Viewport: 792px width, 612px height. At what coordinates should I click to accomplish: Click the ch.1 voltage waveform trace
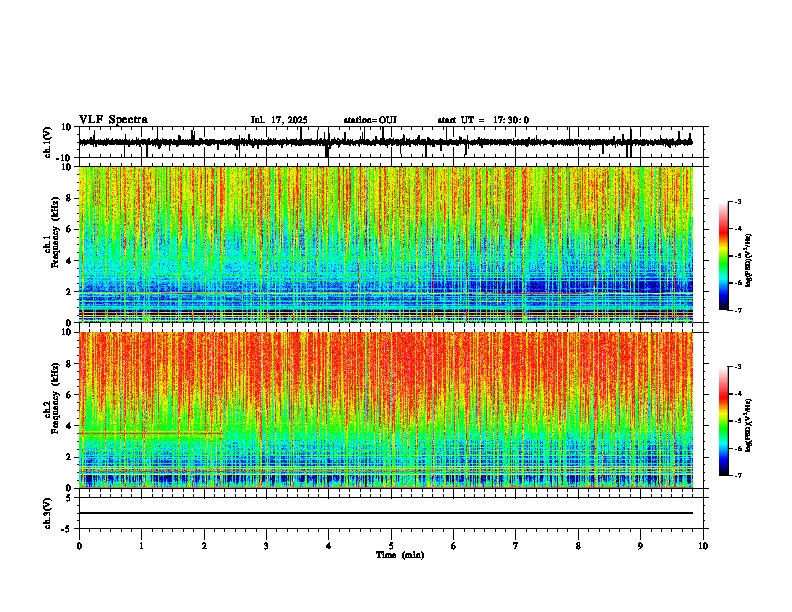tap(385, 142)
